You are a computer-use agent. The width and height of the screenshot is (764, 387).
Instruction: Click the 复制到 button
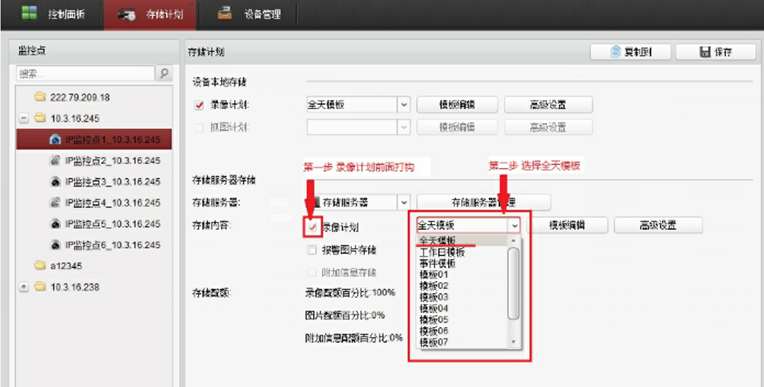(x=630, y=52)
